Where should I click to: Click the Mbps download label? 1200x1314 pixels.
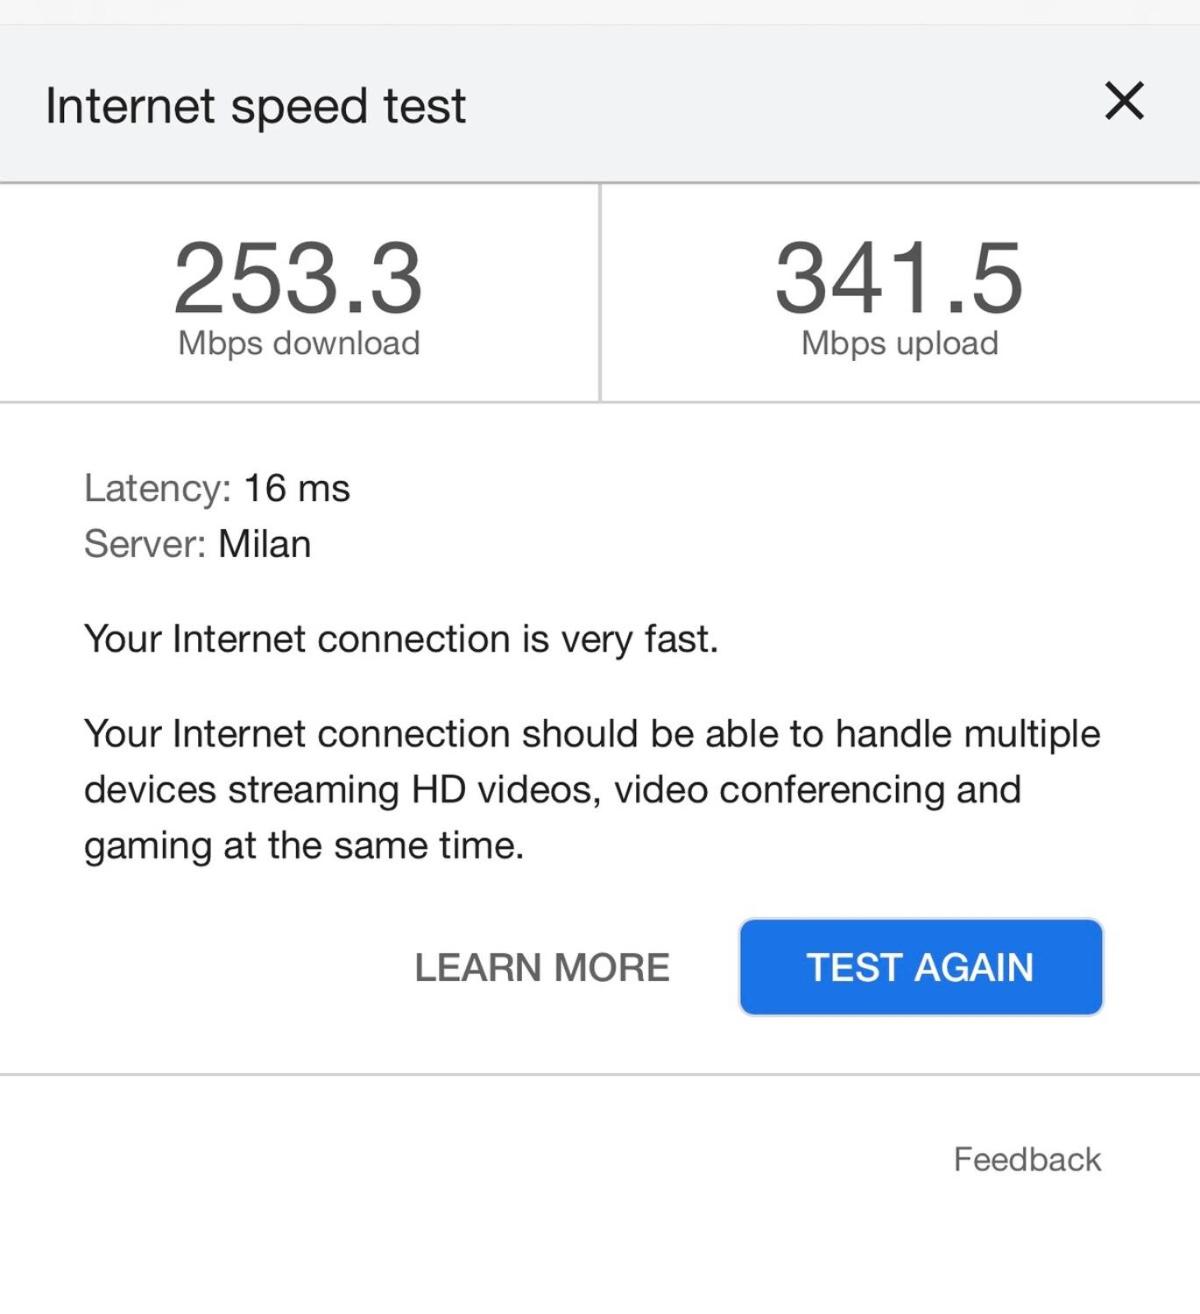298,343
